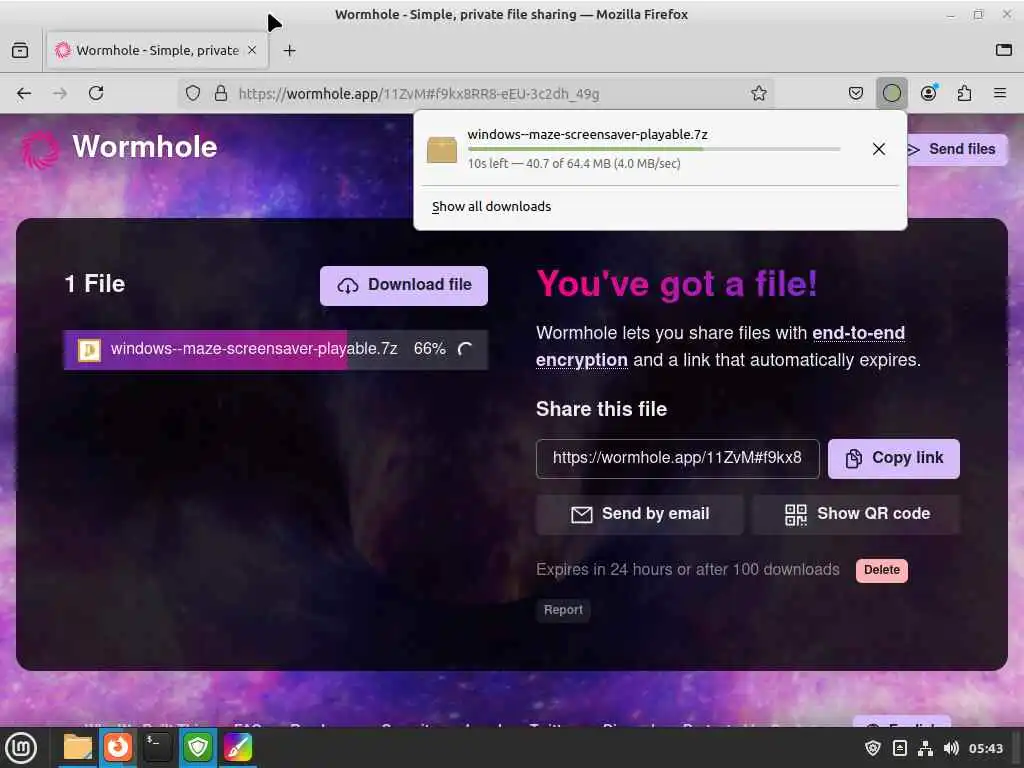Click the end-to-end encryption link
Screen dimensions: 1024x768
pos(720,346)
